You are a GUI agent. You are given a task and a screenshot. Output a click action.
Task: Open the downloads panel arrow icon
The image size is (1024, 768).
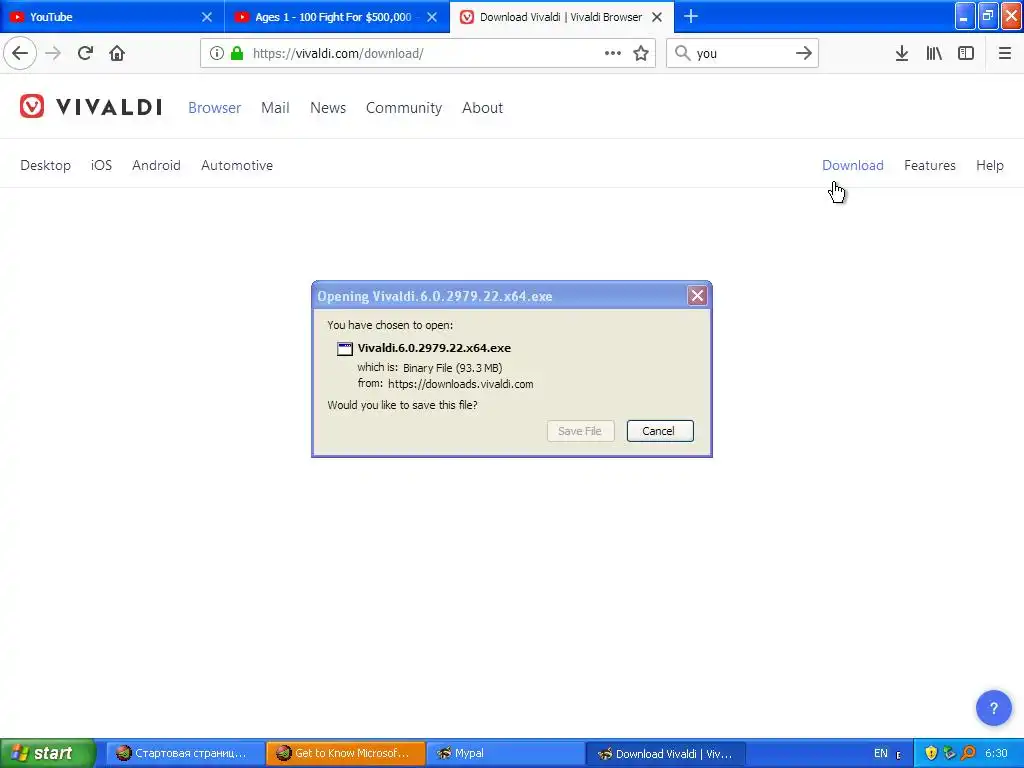(x=902, y=53)
